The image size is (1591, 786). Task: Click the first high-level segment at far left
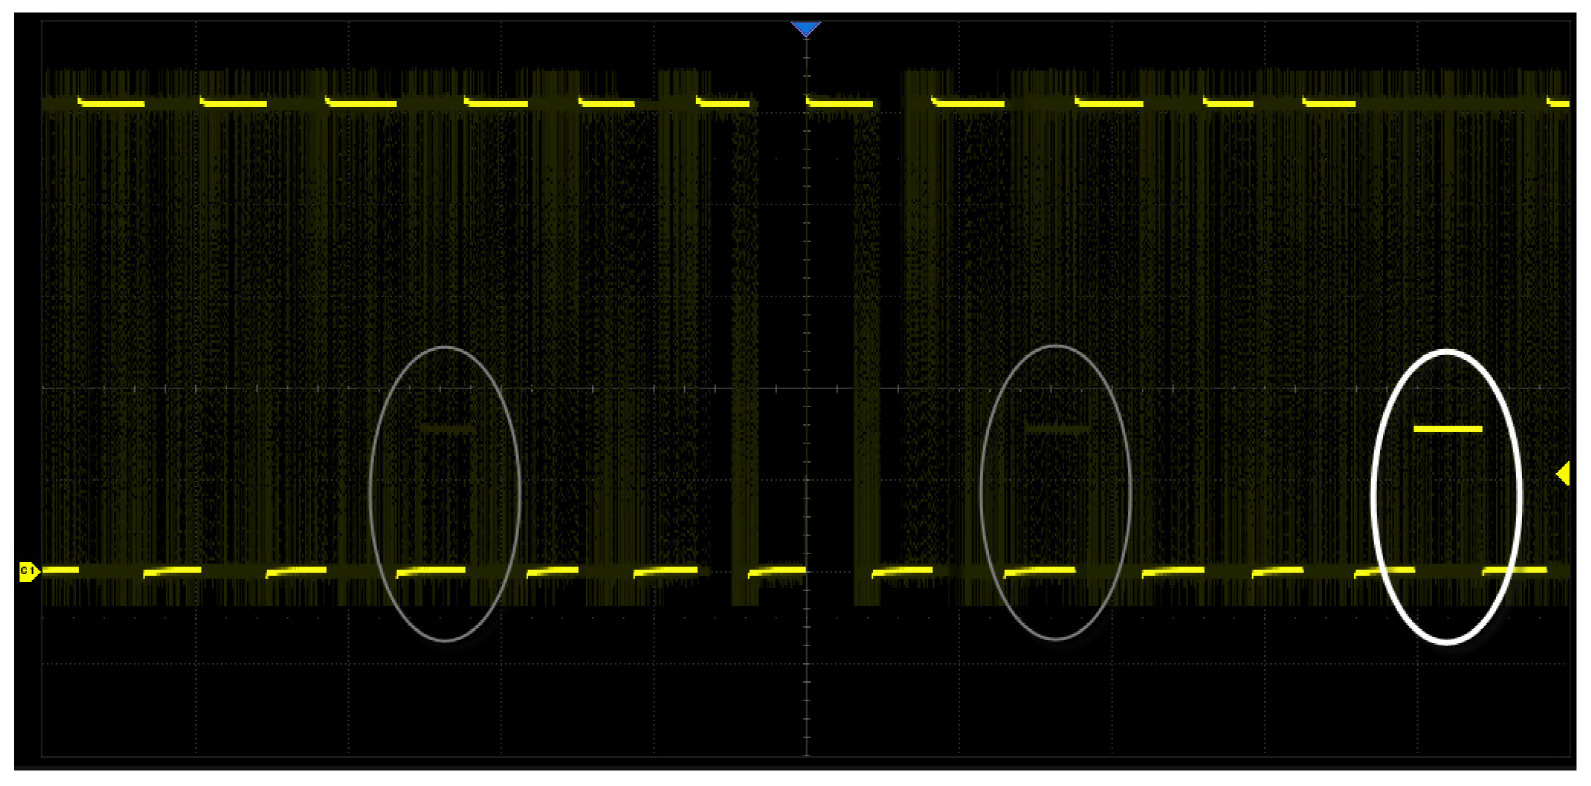(x=111, y=103)
